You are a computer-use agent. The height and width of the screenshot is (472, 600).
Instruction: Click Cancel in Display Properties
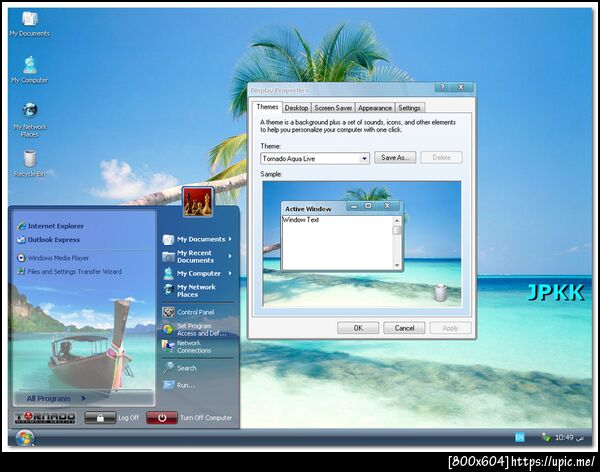click(404, 328)
